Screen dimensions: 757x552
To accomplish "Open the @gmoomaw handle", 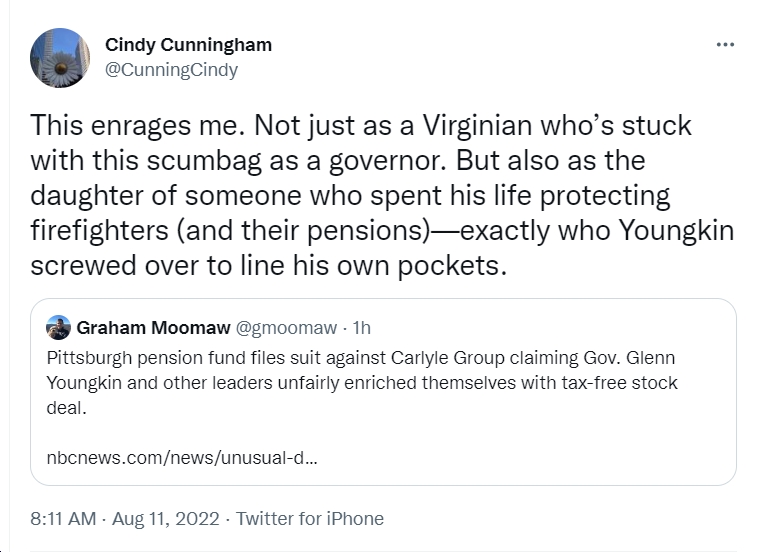I will pos(286,328).
